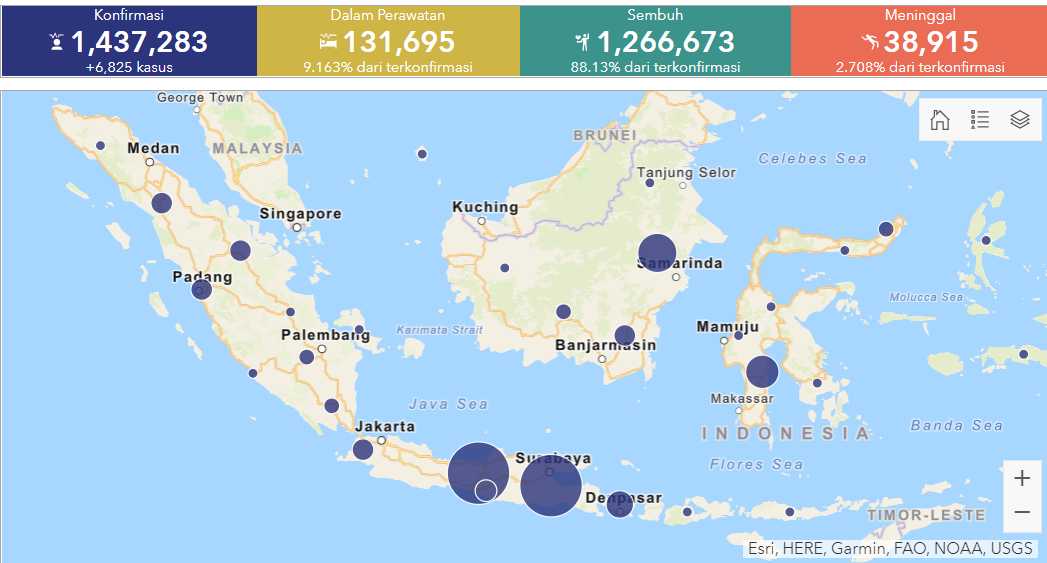Viewport: 1047px width, 563px height.
Task: Click the home default extent icon
Action: [x=939, y=120]
